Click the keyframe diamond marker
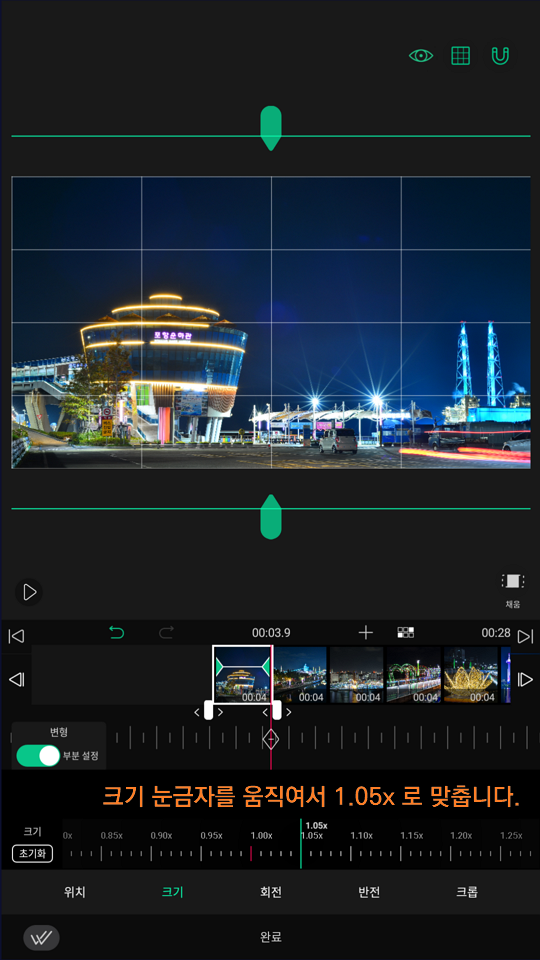The height and width of the screenshot is (960, 540). point(271,739)
